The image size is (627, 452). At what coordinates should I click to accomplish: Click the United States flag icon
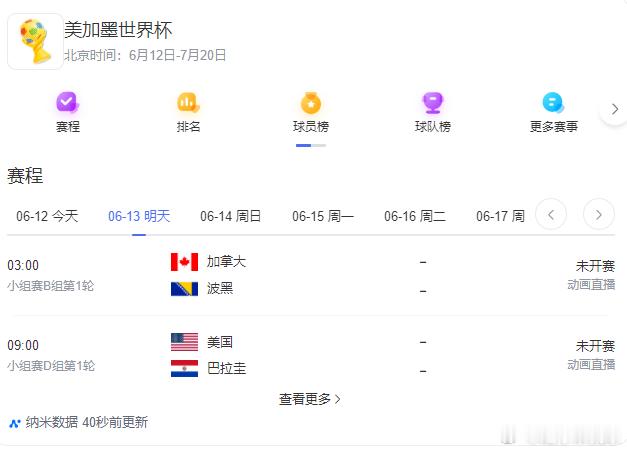pos(184,342)
